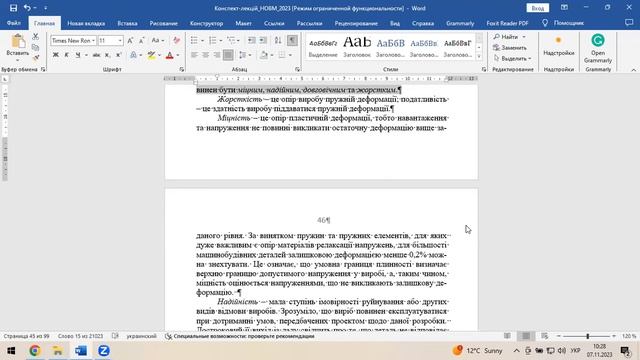
Task: Toggle Bold (Ж) formatting
Action: (x=56, y=55)
